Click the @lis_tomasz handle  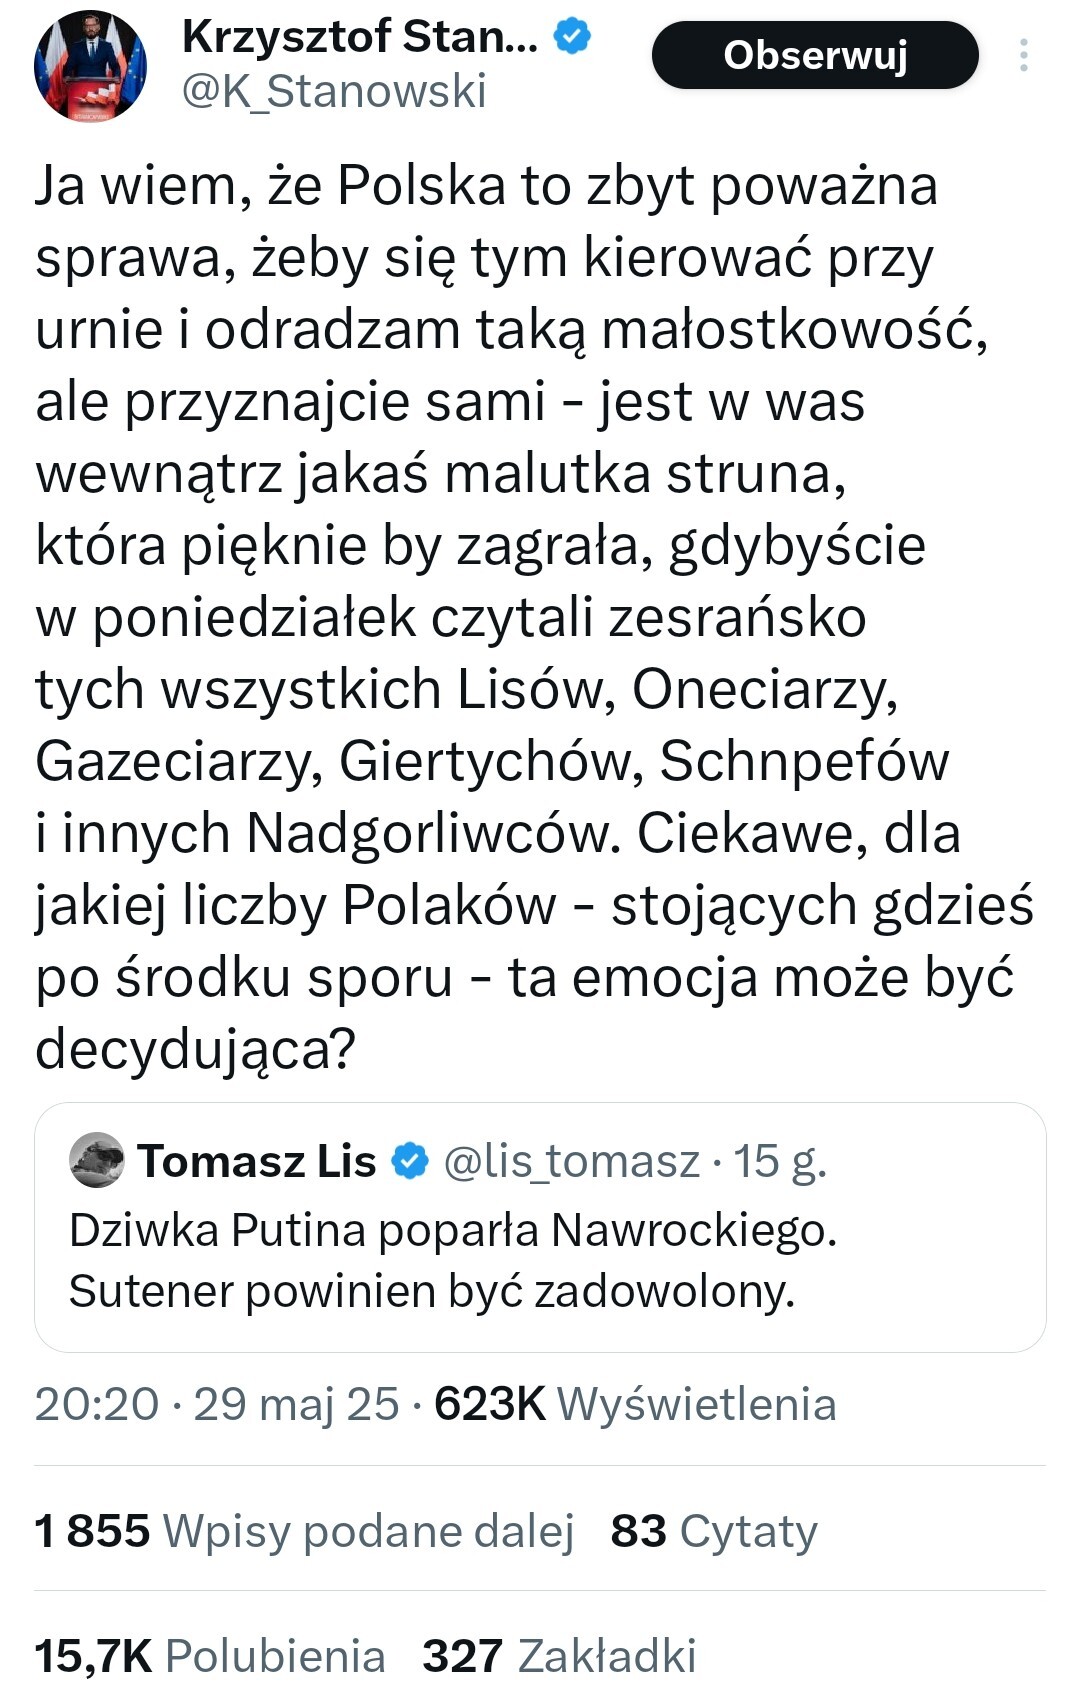tap(571, 1162)
